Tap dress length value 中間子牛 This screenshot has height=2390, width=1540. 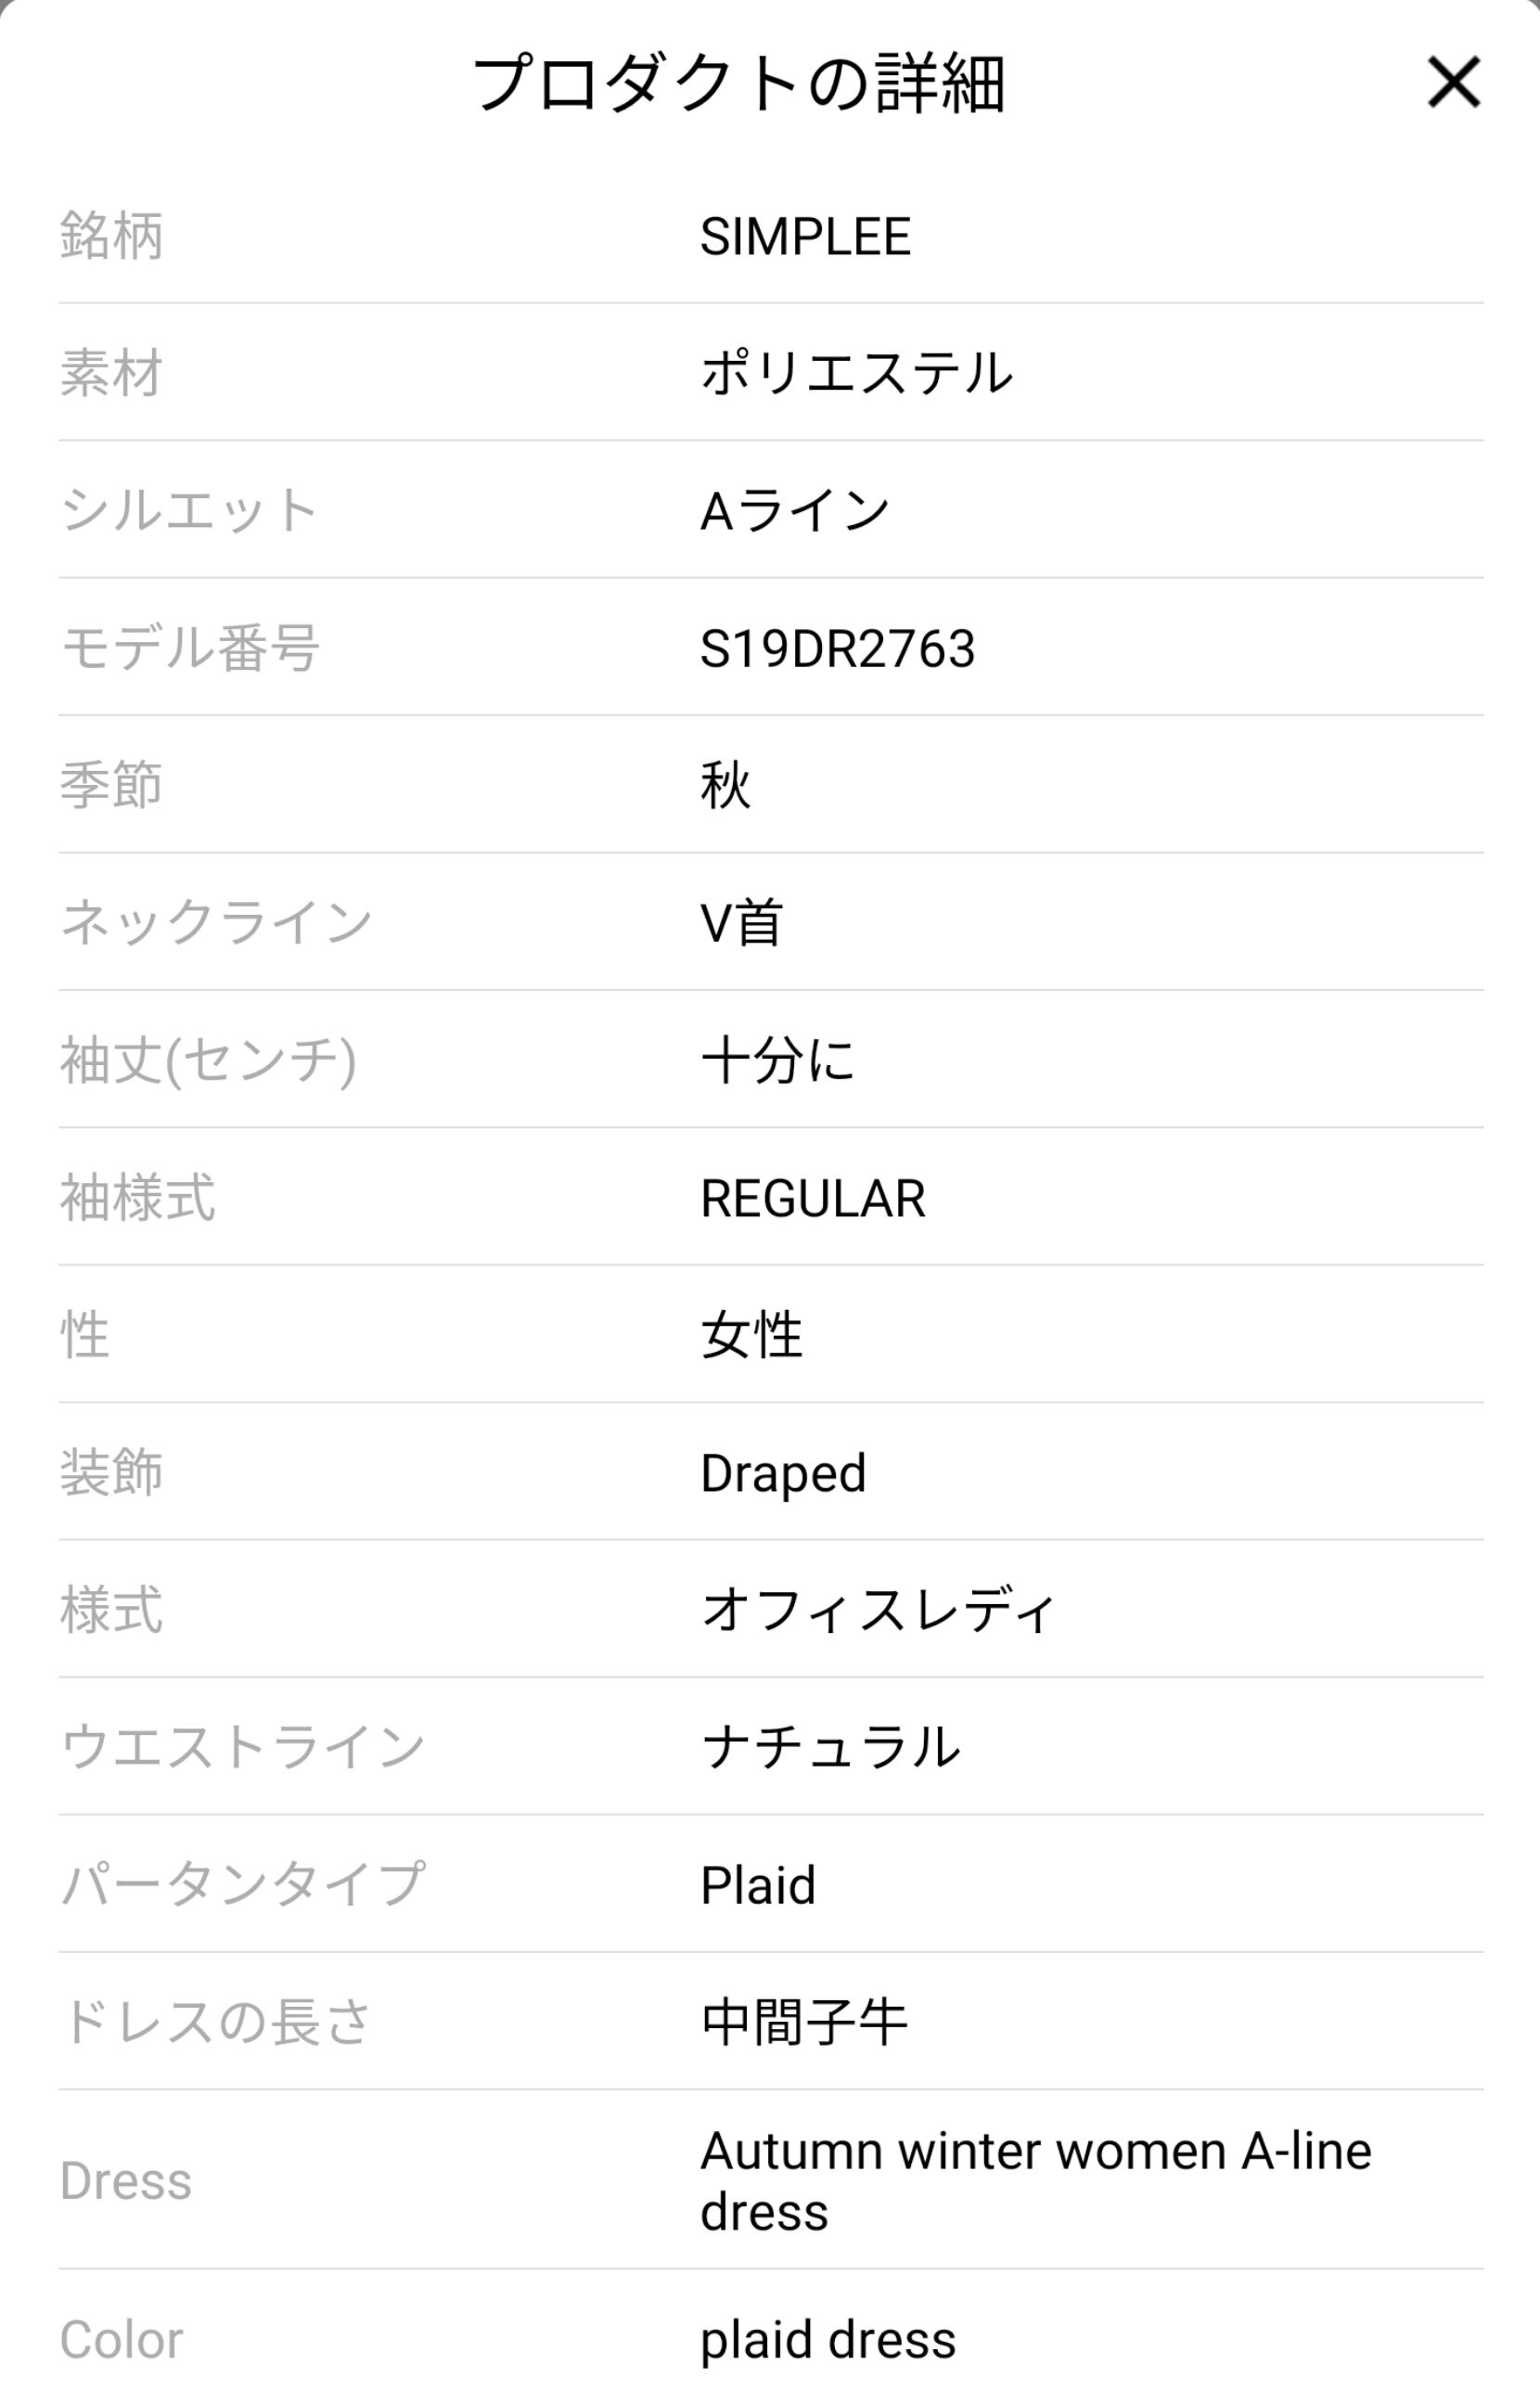point(804,2022)
